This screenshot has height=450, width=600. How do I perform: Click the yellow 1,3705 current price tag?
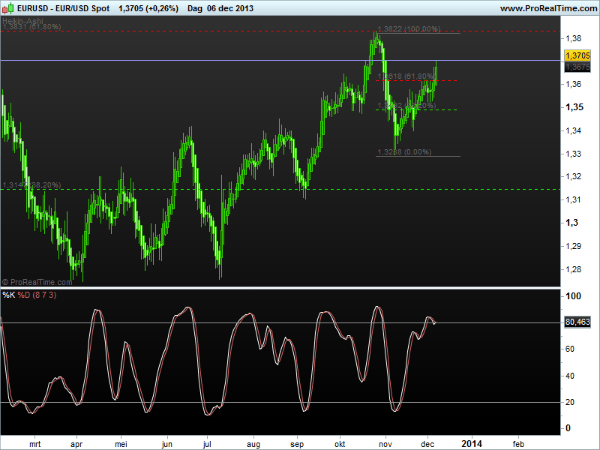click(x=577, y=55)
